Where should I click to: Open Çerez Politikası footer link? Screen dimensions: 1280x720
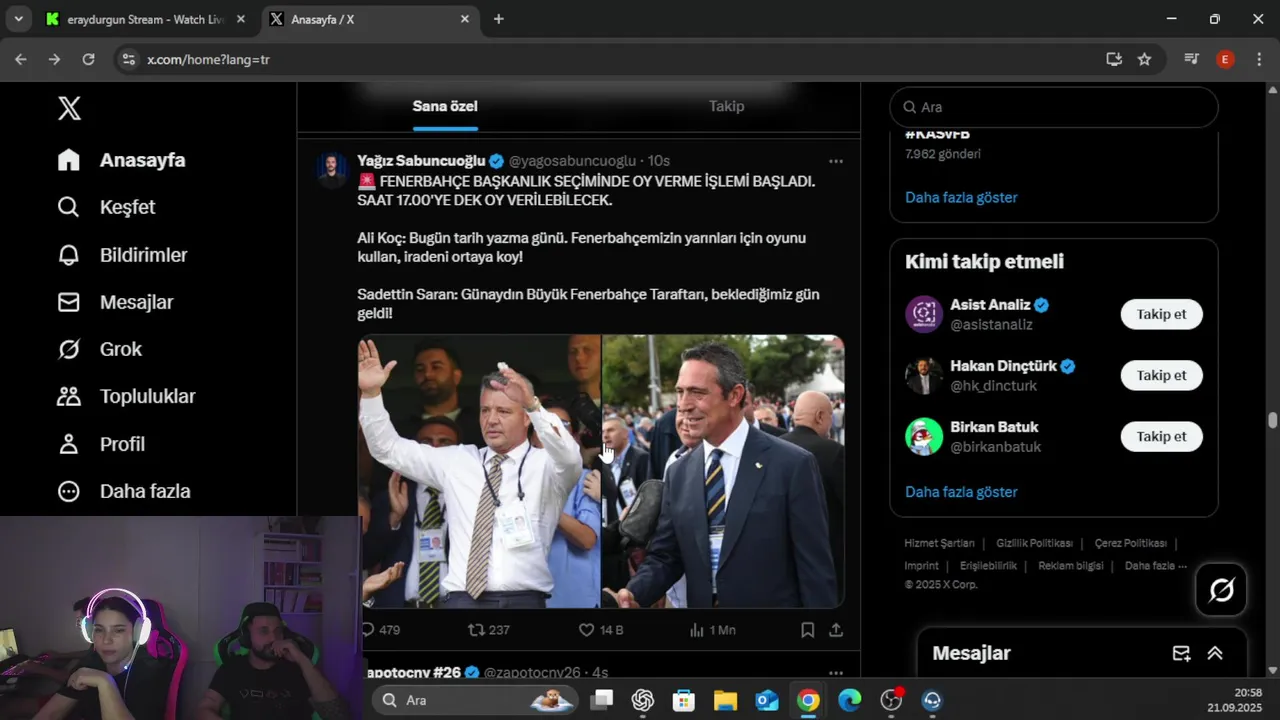coord(1130,543)
